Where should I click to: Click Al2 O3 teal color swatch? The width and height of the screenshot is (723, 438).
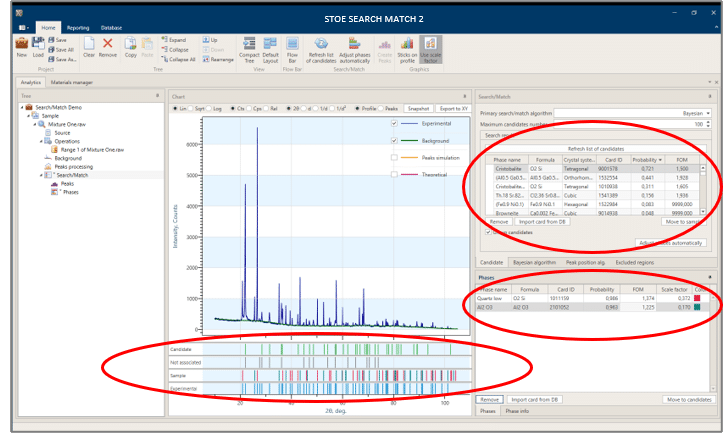pos(697,307)
